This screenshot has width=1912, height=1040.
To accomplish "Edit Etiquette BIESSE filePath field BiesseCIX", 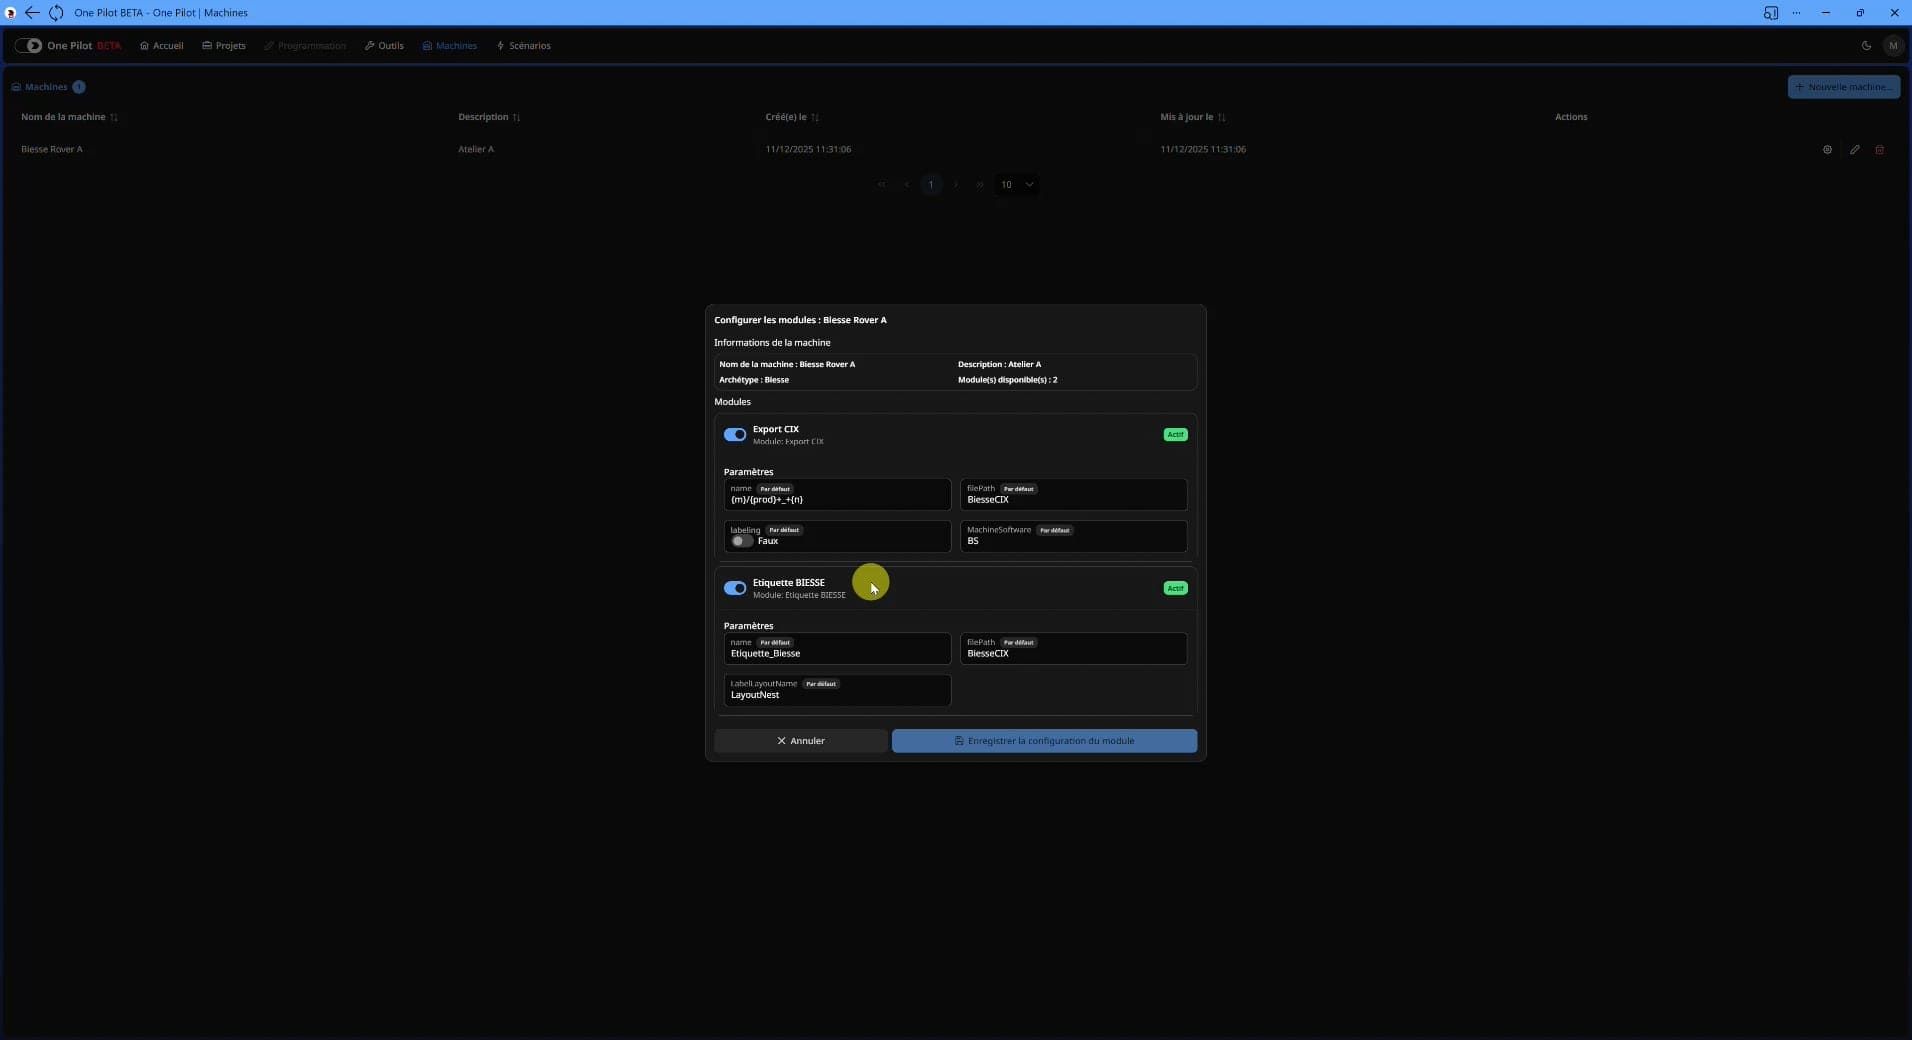I will click(1073, 648).
